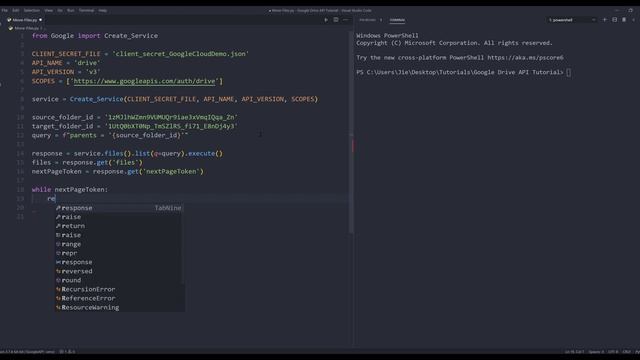This screenshot has width=640, height=360.
Task: Open the Go menu
Action: pos(60,10)
